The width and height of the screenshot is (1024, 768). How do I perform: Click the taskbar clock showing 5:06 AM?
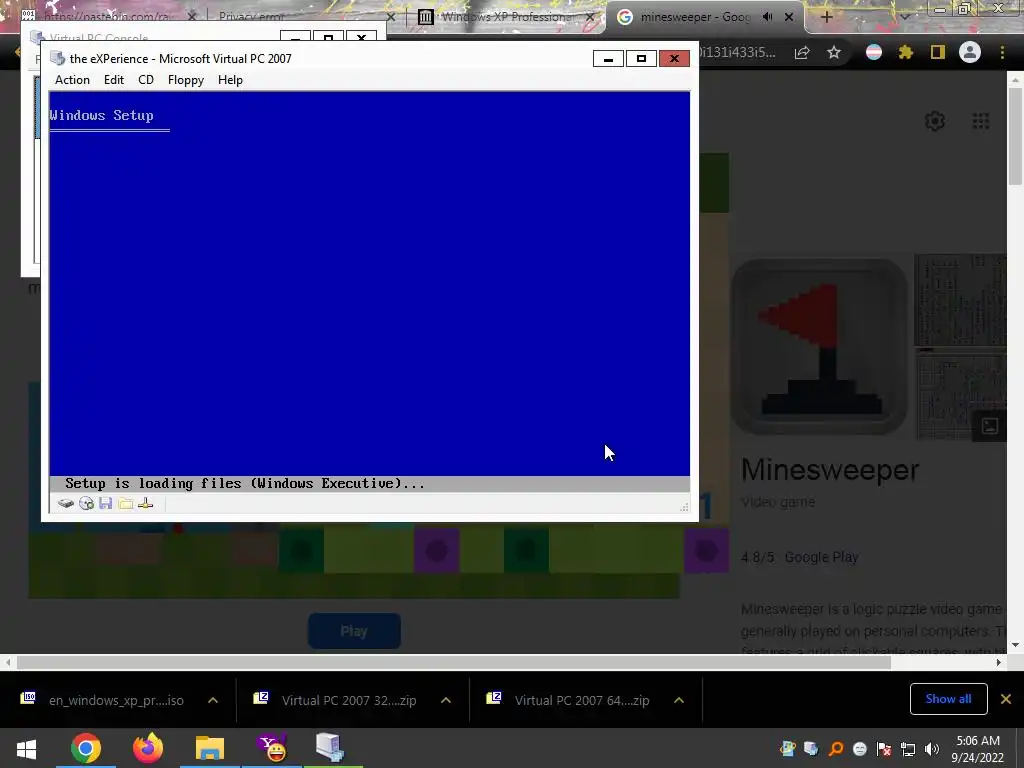(x=978, y=748)
